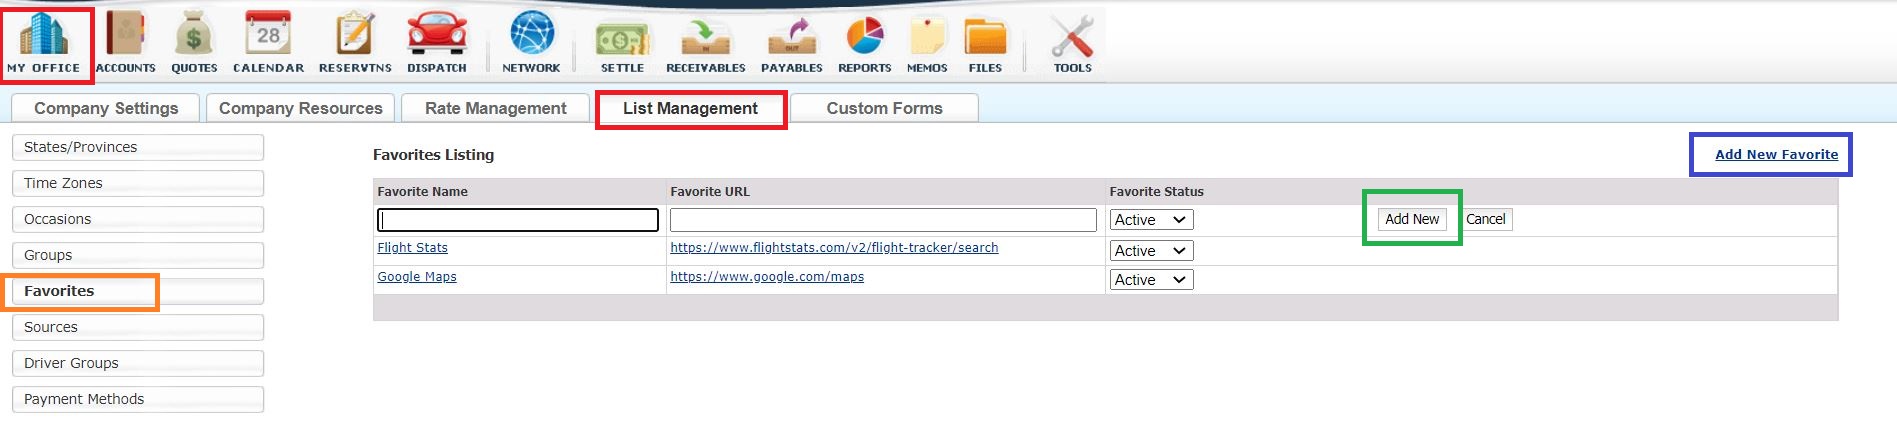Click the Add New Favorite link
The width and height of the screenshot is (1897, 428).
pos(1776,154)
